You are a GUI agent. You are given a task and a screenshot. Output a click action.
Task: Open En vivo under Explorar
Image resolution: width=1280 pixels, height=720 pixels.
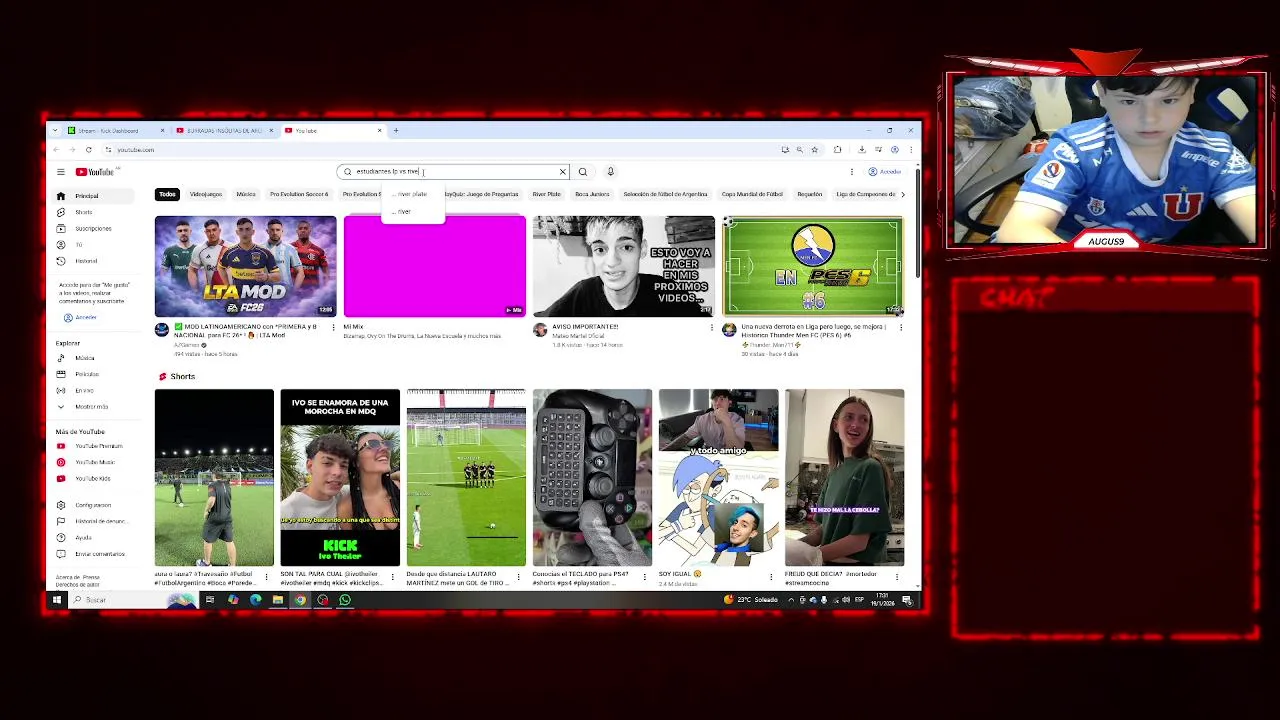click(86, 390)
